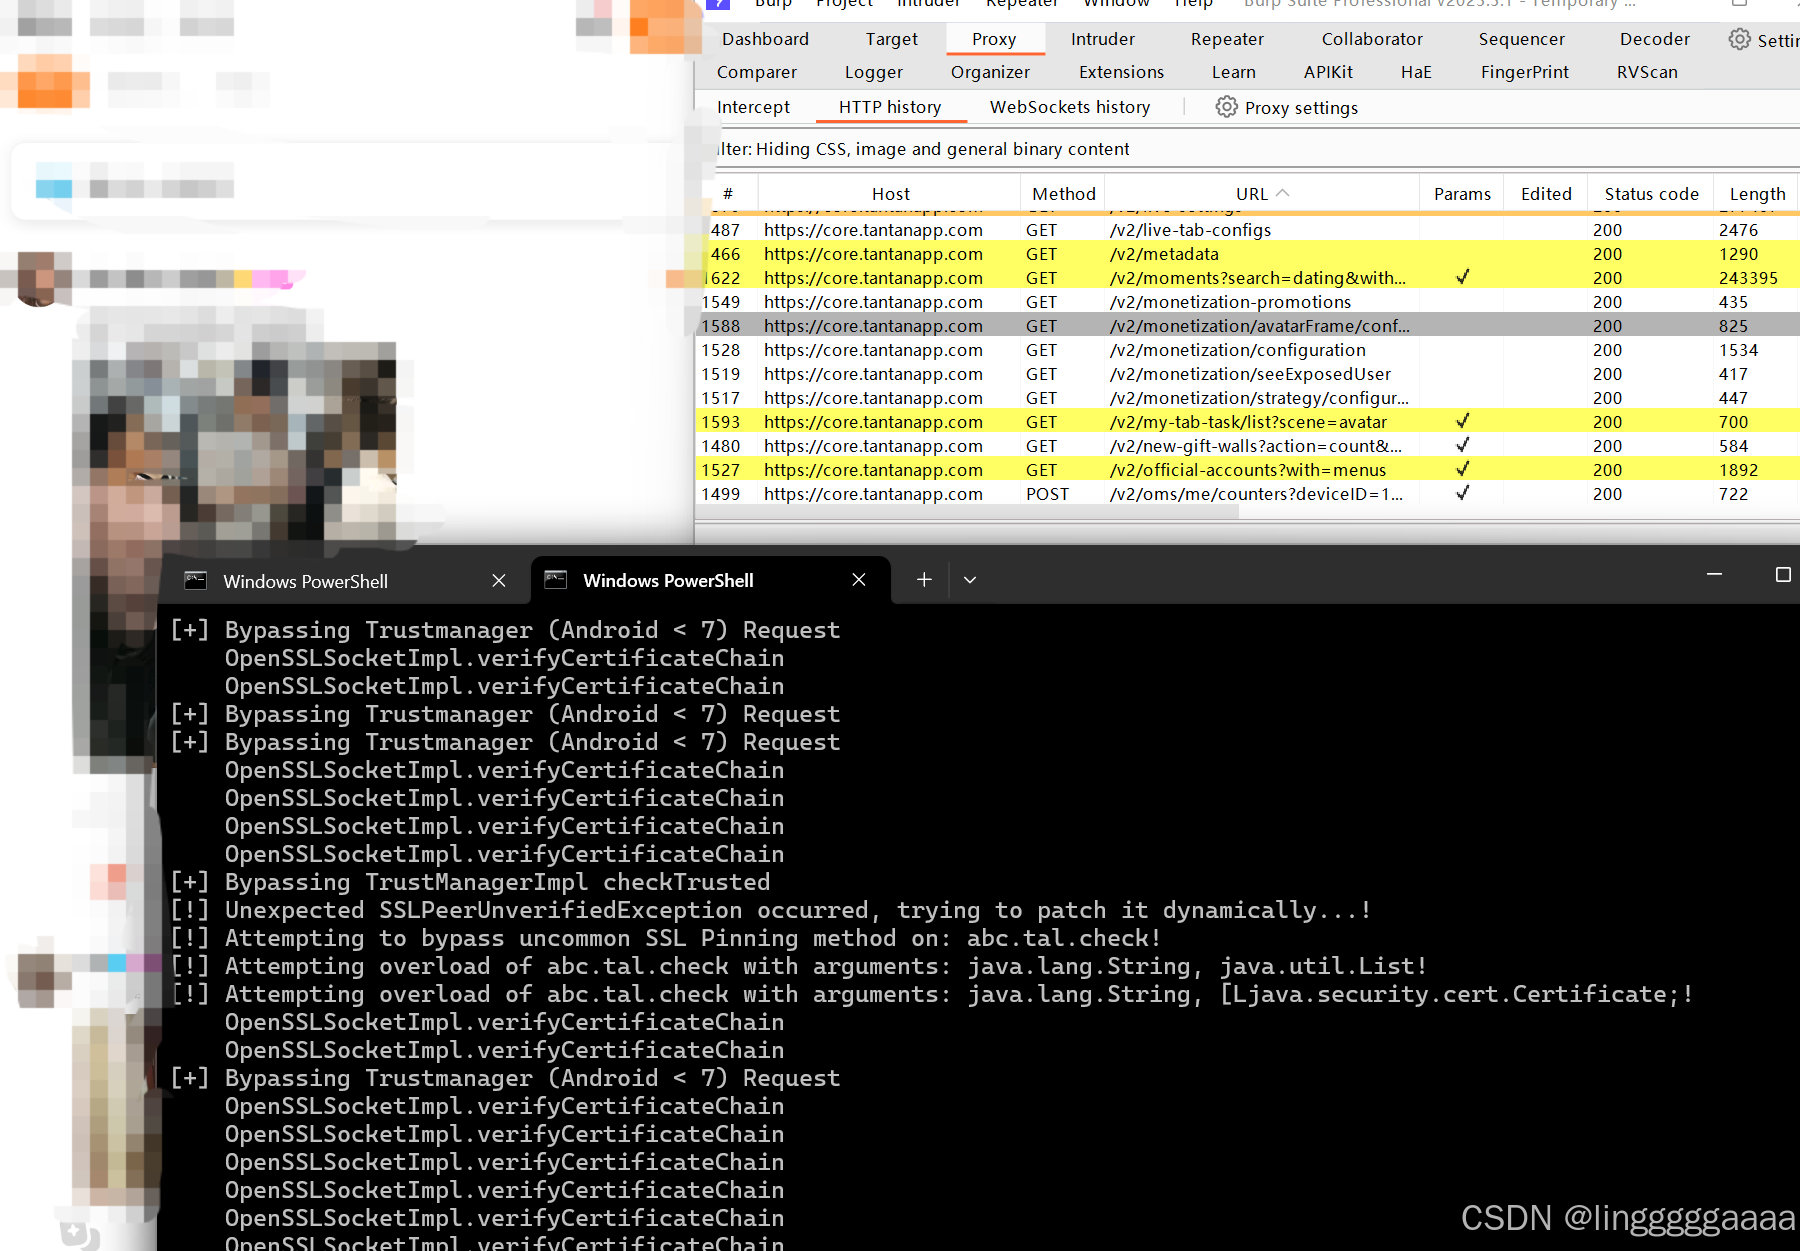Select row 1588 avatarFrame request
The height and width of the screenshot is (1251, 1800).
click(x=1248, y=326)
